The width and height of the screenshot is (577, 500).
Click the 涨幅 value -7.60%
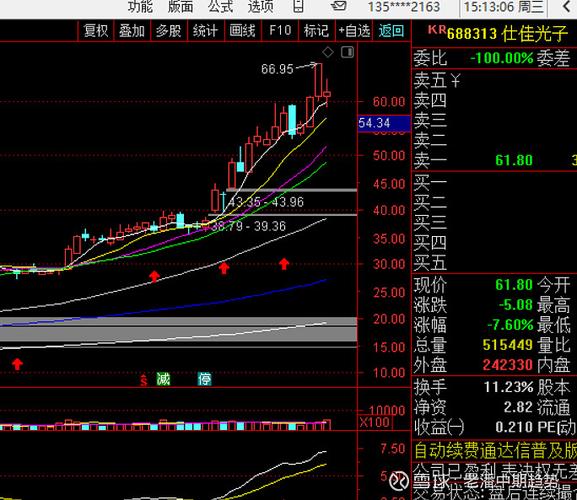click(x=510, y=325)
